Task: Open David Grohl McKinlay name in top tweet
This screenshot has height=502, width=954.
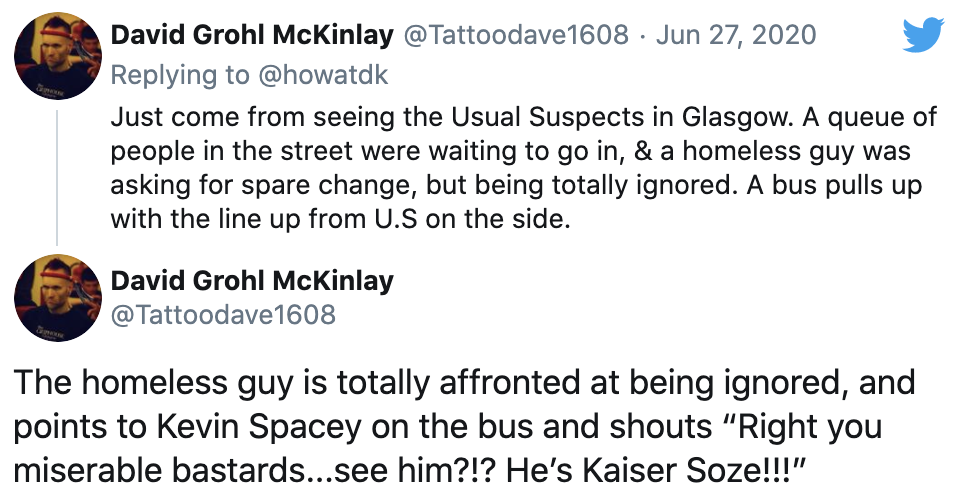Action: [252, 35]
